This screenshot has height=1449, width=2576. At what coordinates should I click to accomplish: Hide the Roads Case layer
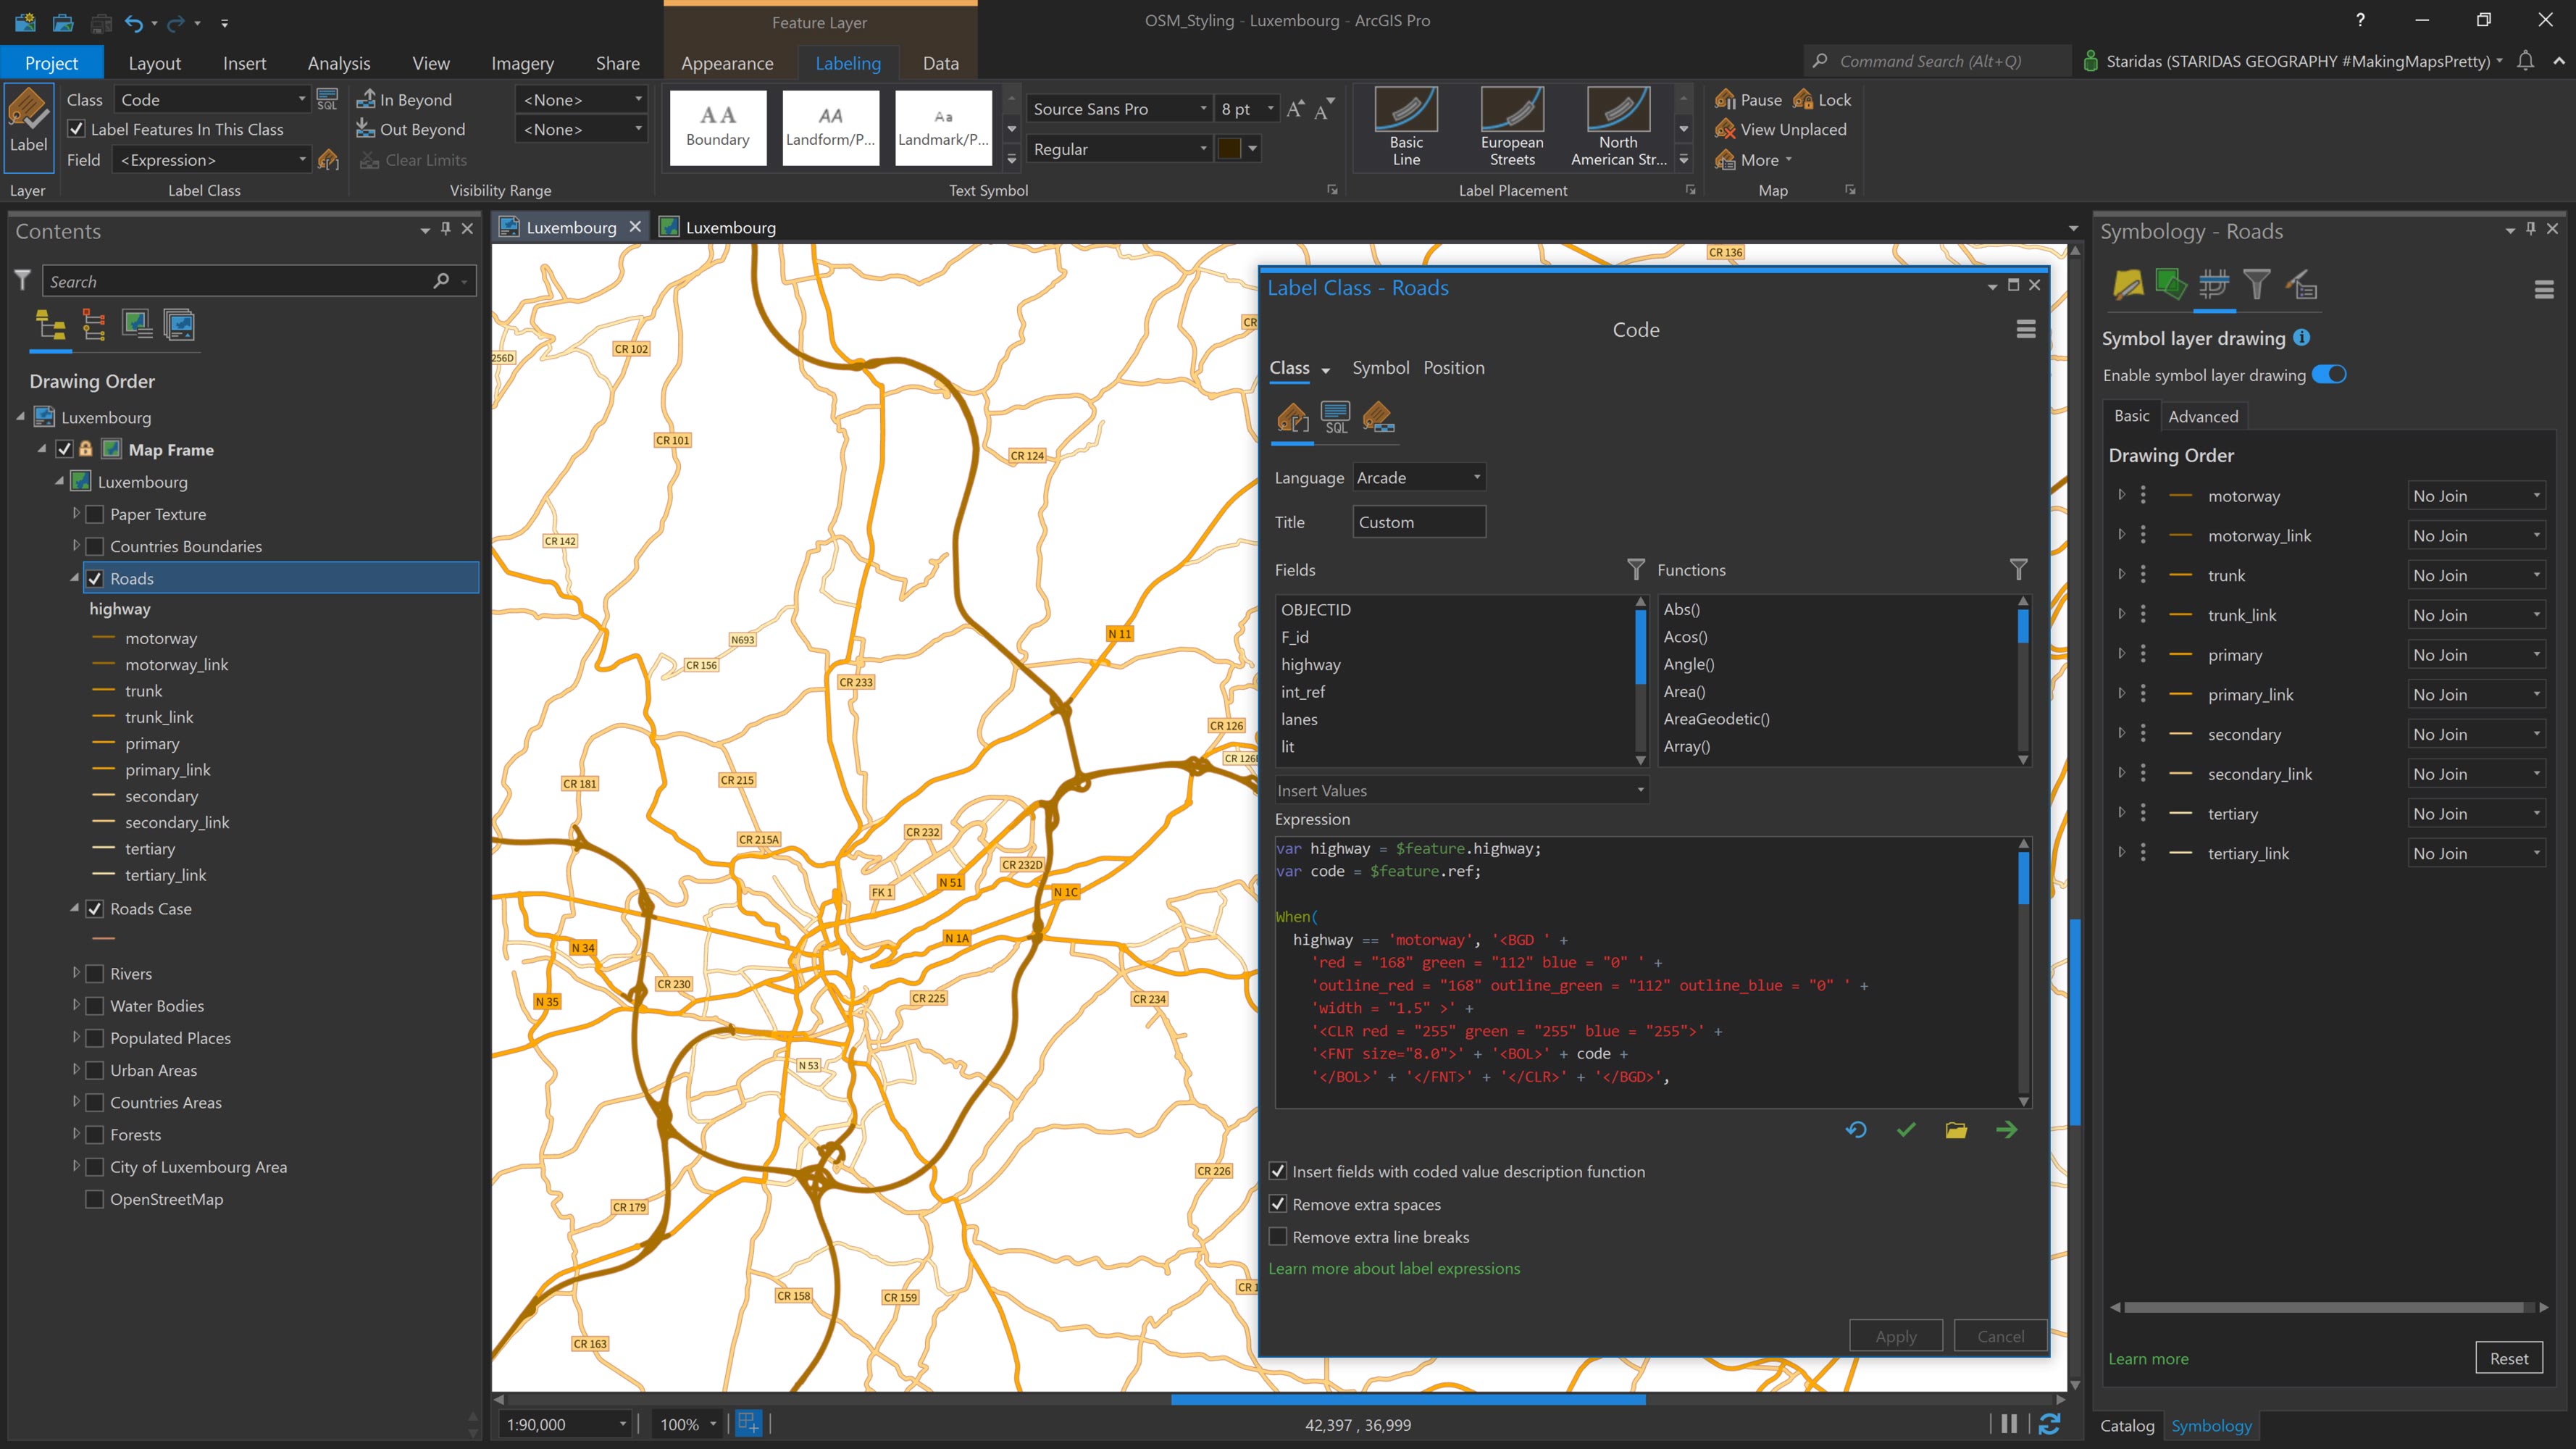tap(94, 908)
